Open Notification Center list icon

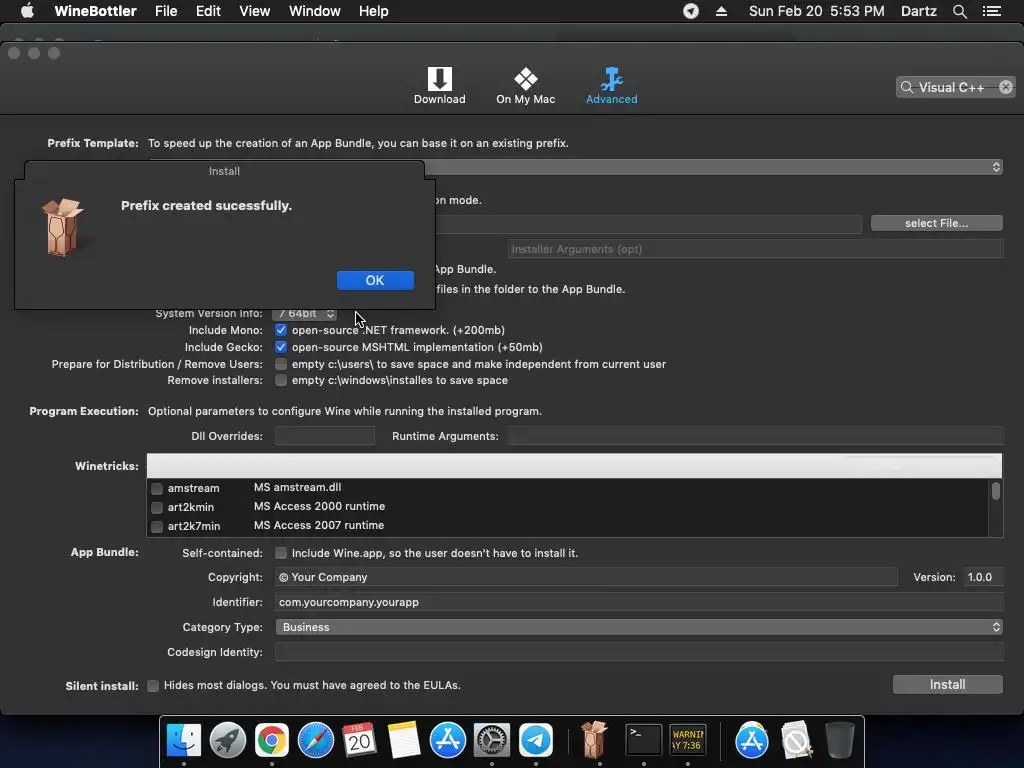992,11
